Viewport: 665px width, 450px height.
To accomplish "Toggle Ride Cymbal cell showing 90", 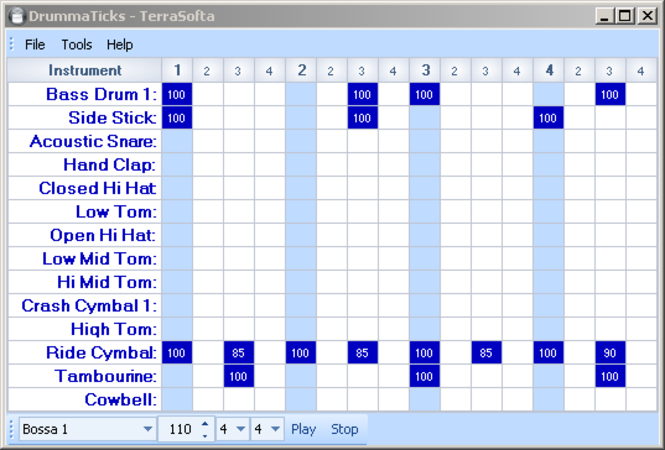I will [610, 353].
